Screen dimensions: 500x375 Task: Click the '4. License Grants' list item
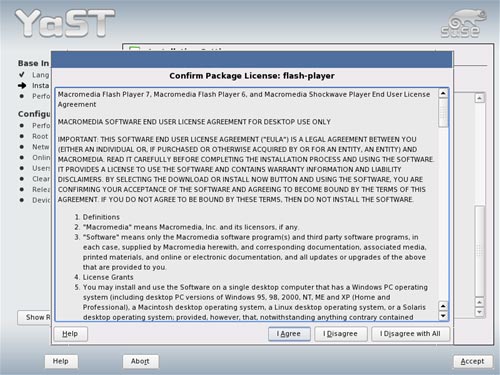tap(104, 277)
